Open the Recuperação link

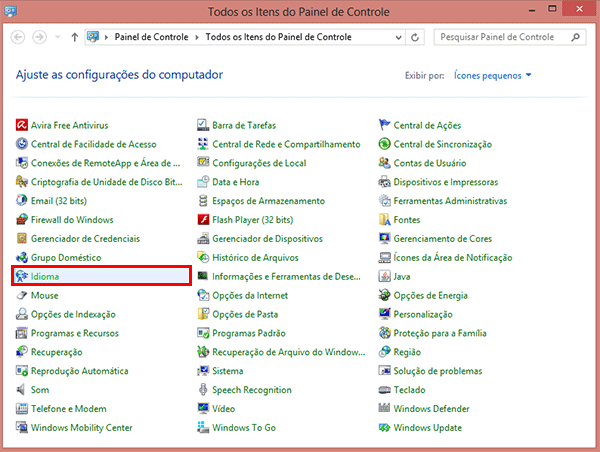57,352
